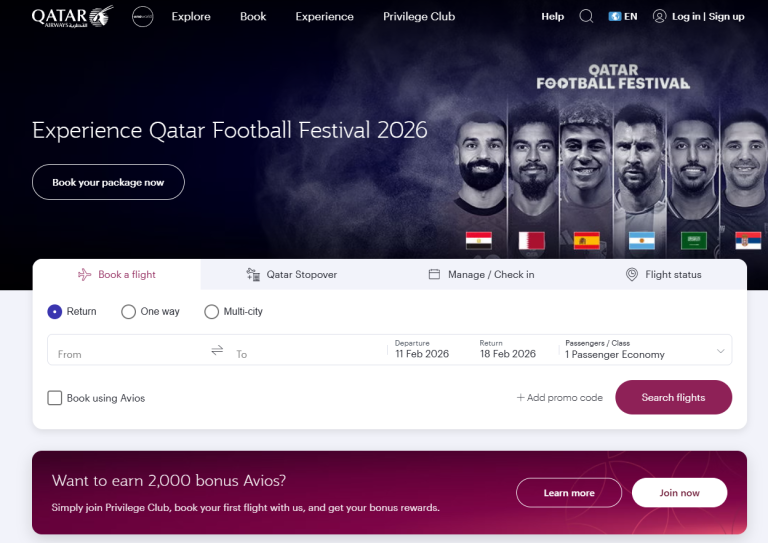The height and width of the screenshot is (543, 768).
Task: Click the swap From and To arrows
Action: [x=217, y=350]
